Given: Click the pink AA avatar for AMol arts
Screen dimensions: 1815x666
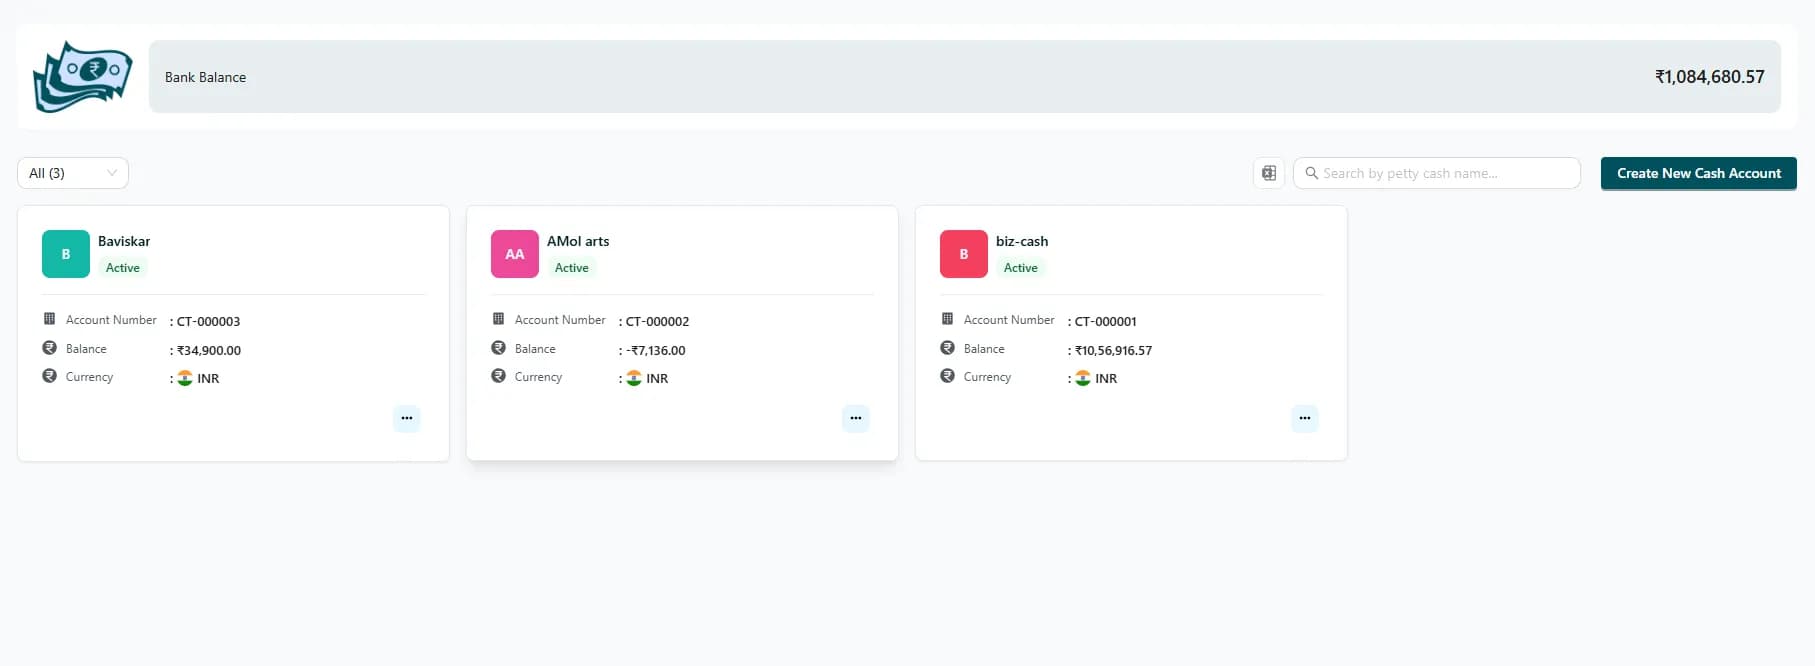Looking at the screenshot, I should pyautogui.click(x=515, y=254).
